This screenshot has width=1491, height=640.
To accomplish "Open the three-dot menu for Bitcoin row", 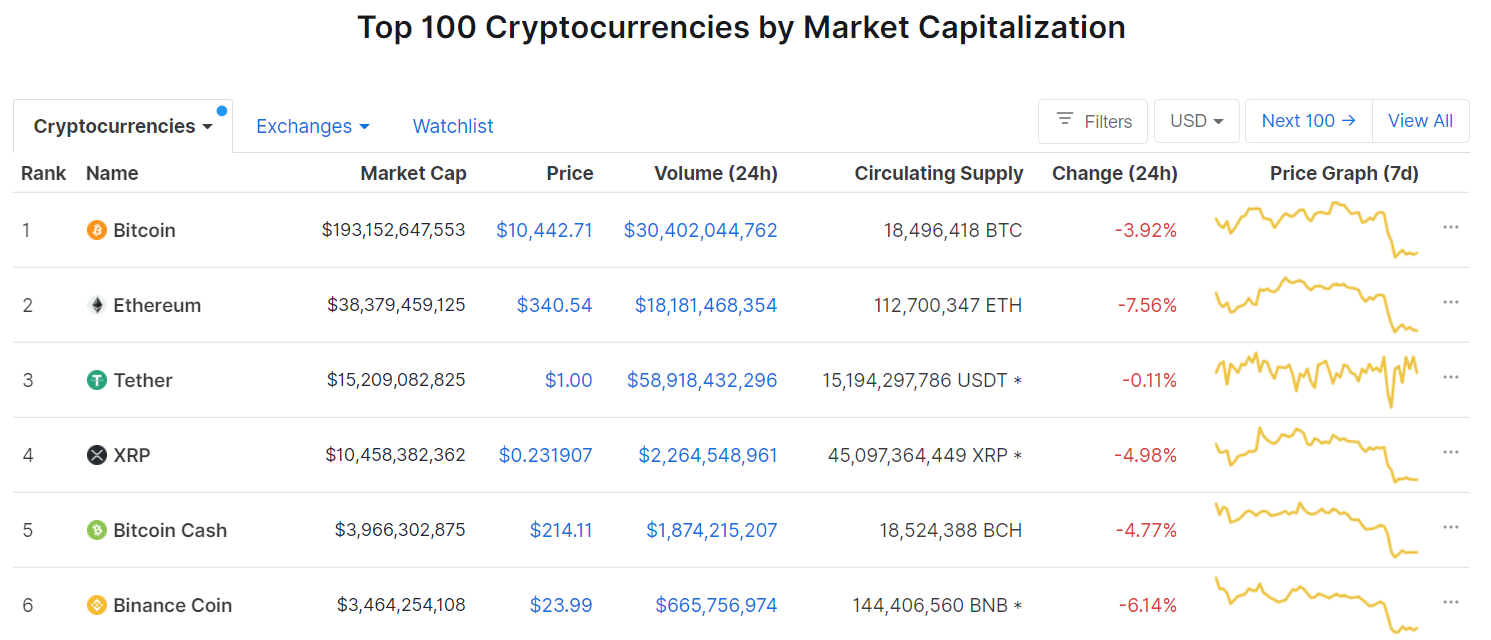I will click(1451, 228).
